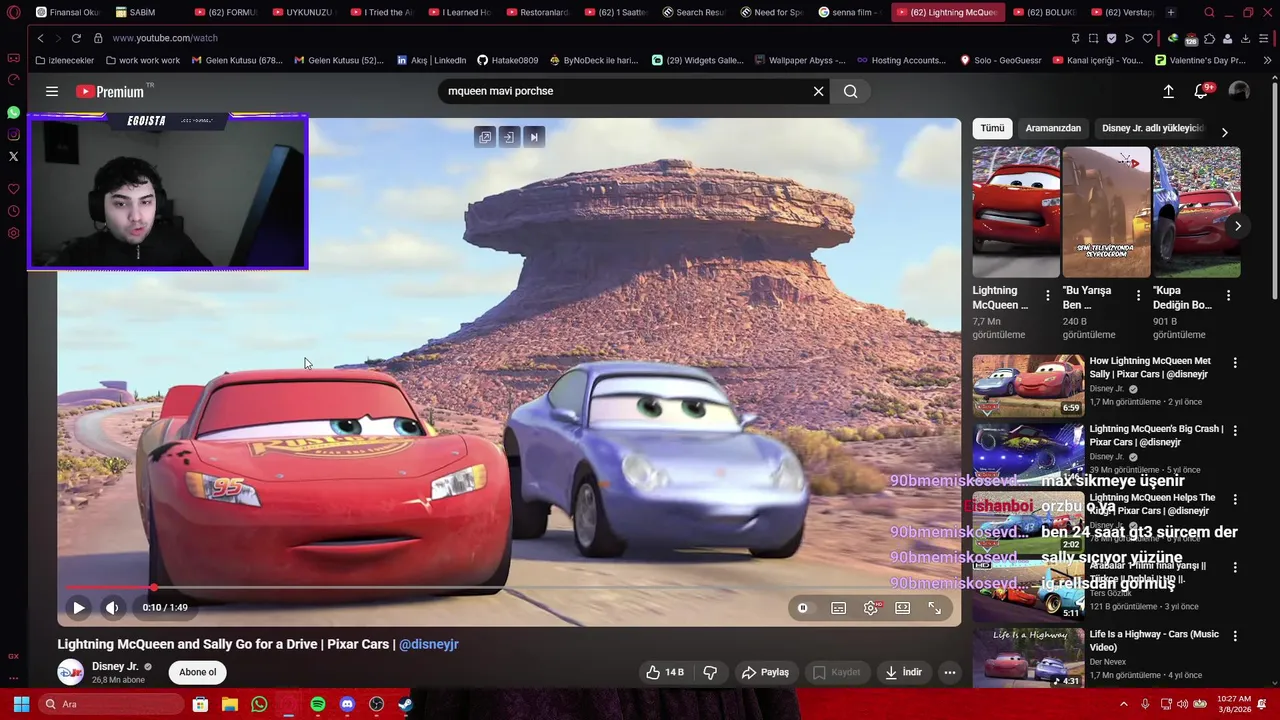This screenshot has height=720, width=1280.
Task: Download video with İndir button
Action: [903, 672]
